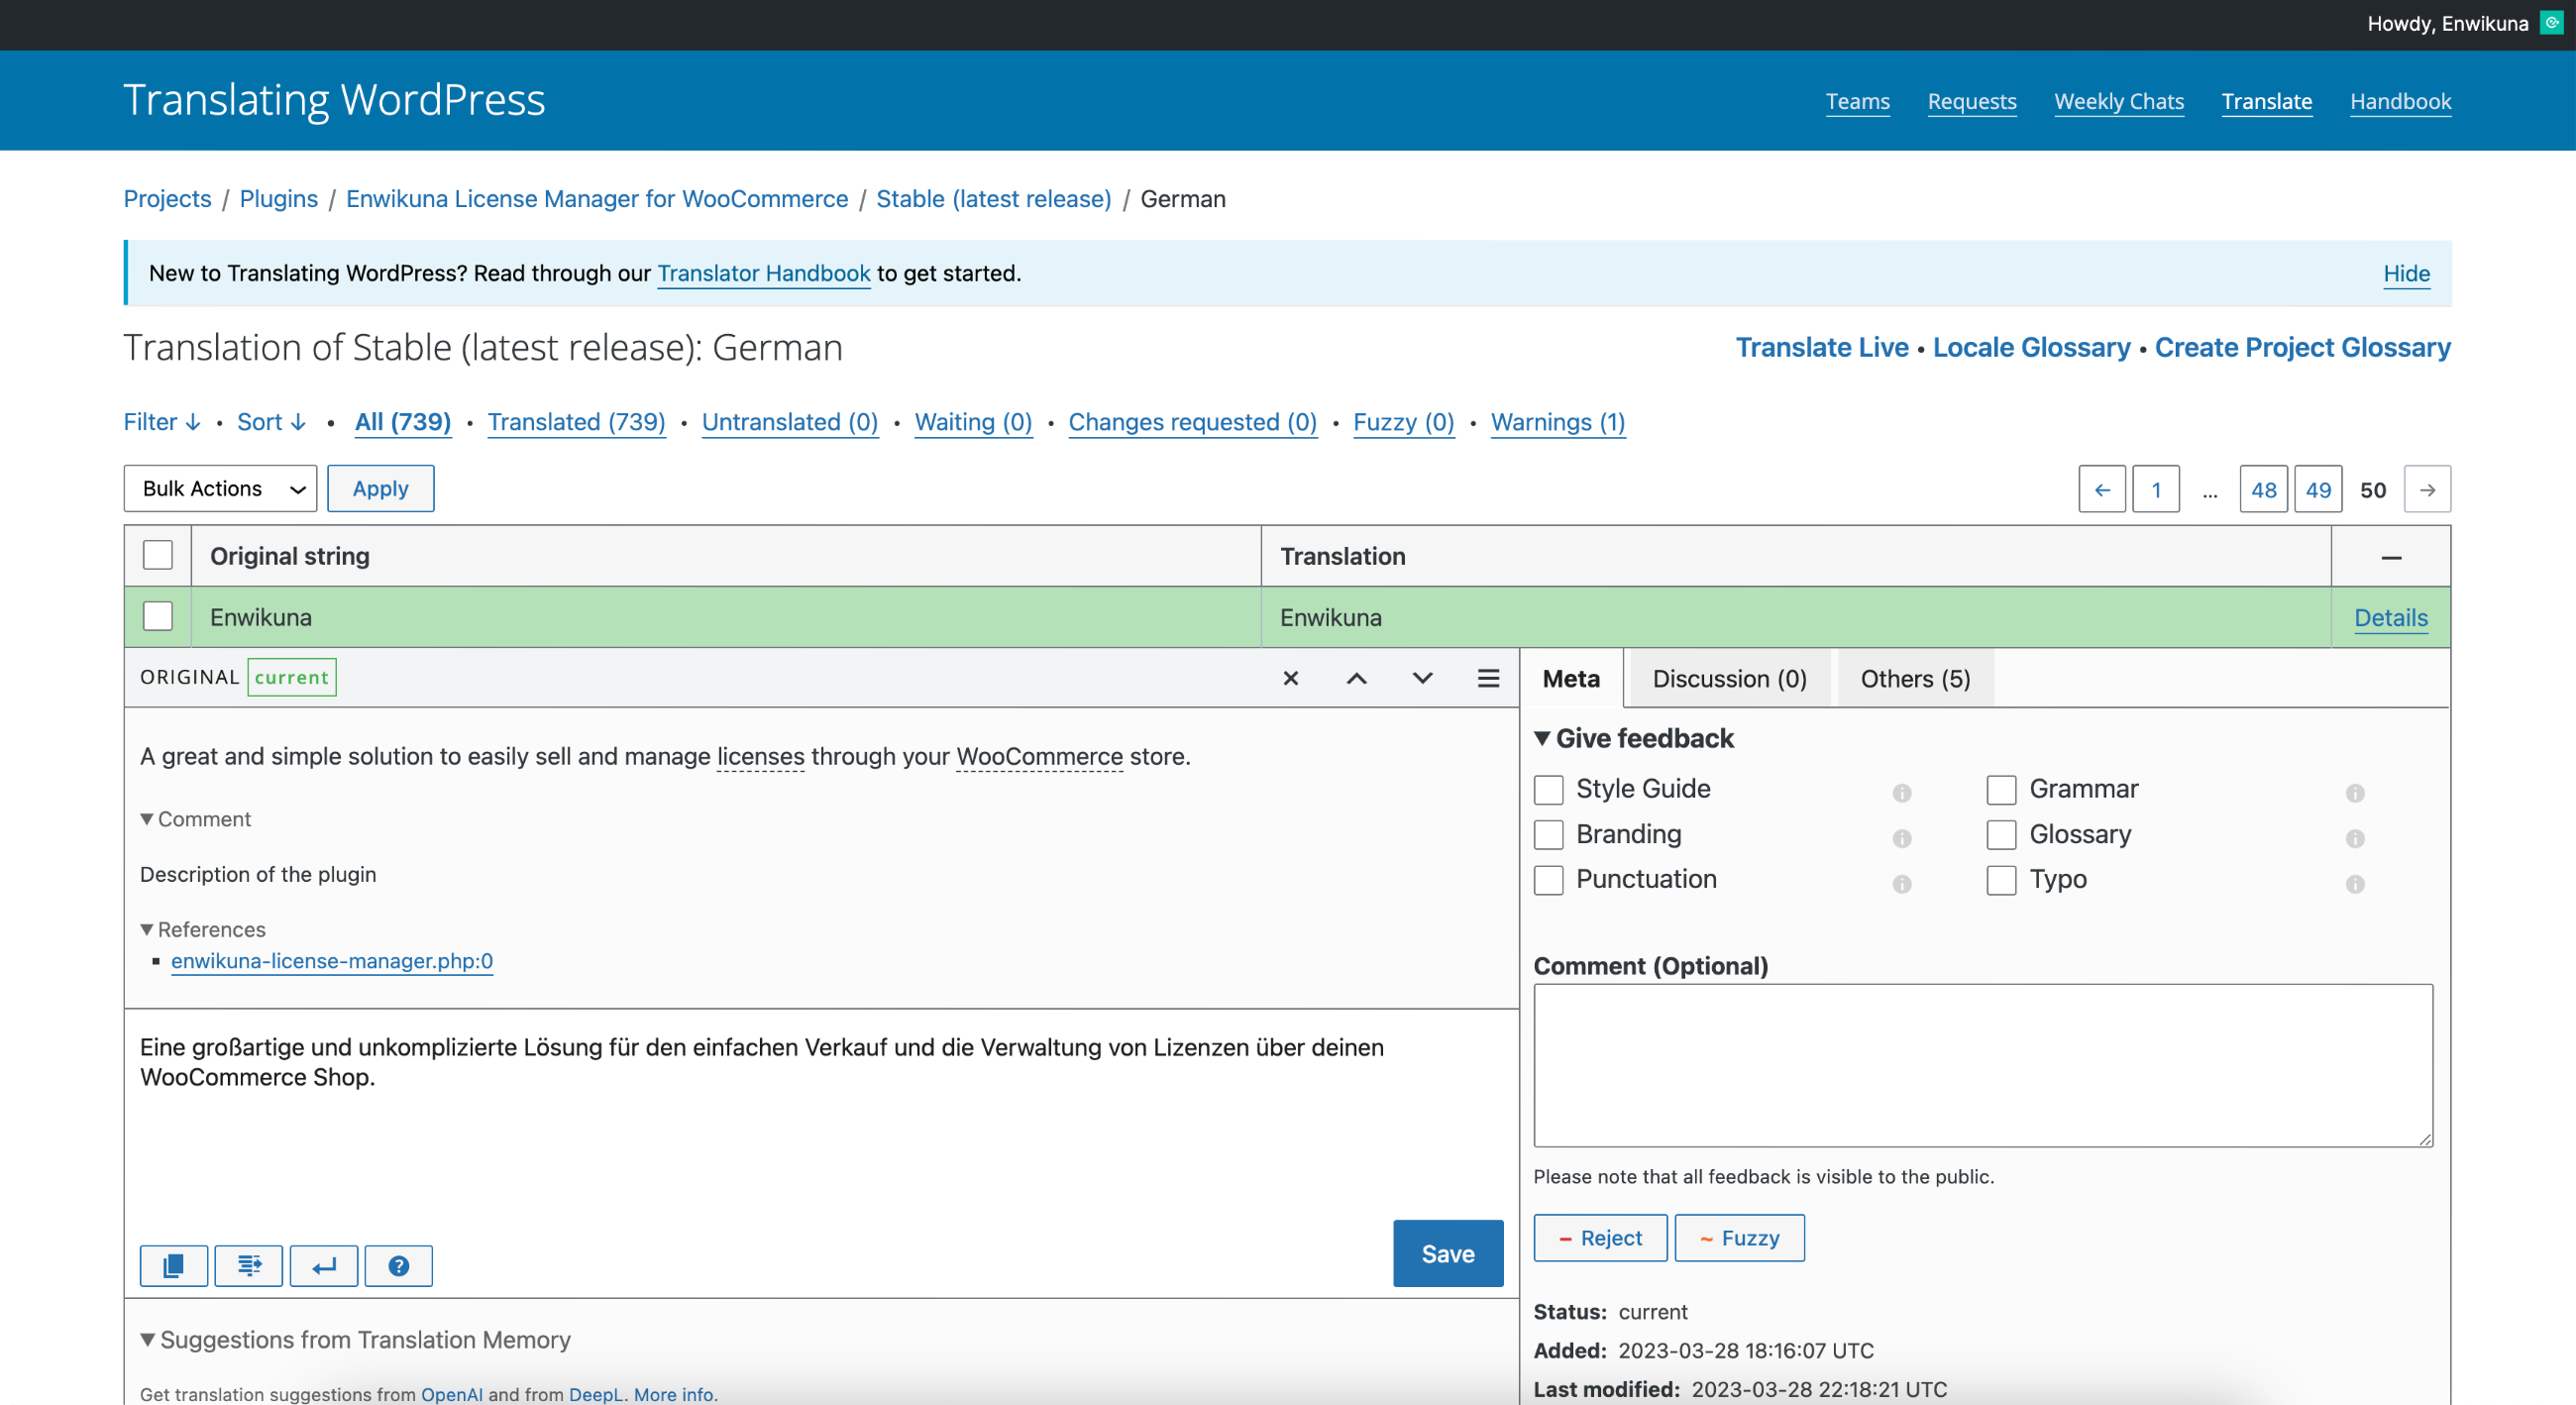Click the Fuzzy button
Image resolution: width=2576 pixels, height=1405 pixels.
pyautogui.click(x=1739, y=1238)
